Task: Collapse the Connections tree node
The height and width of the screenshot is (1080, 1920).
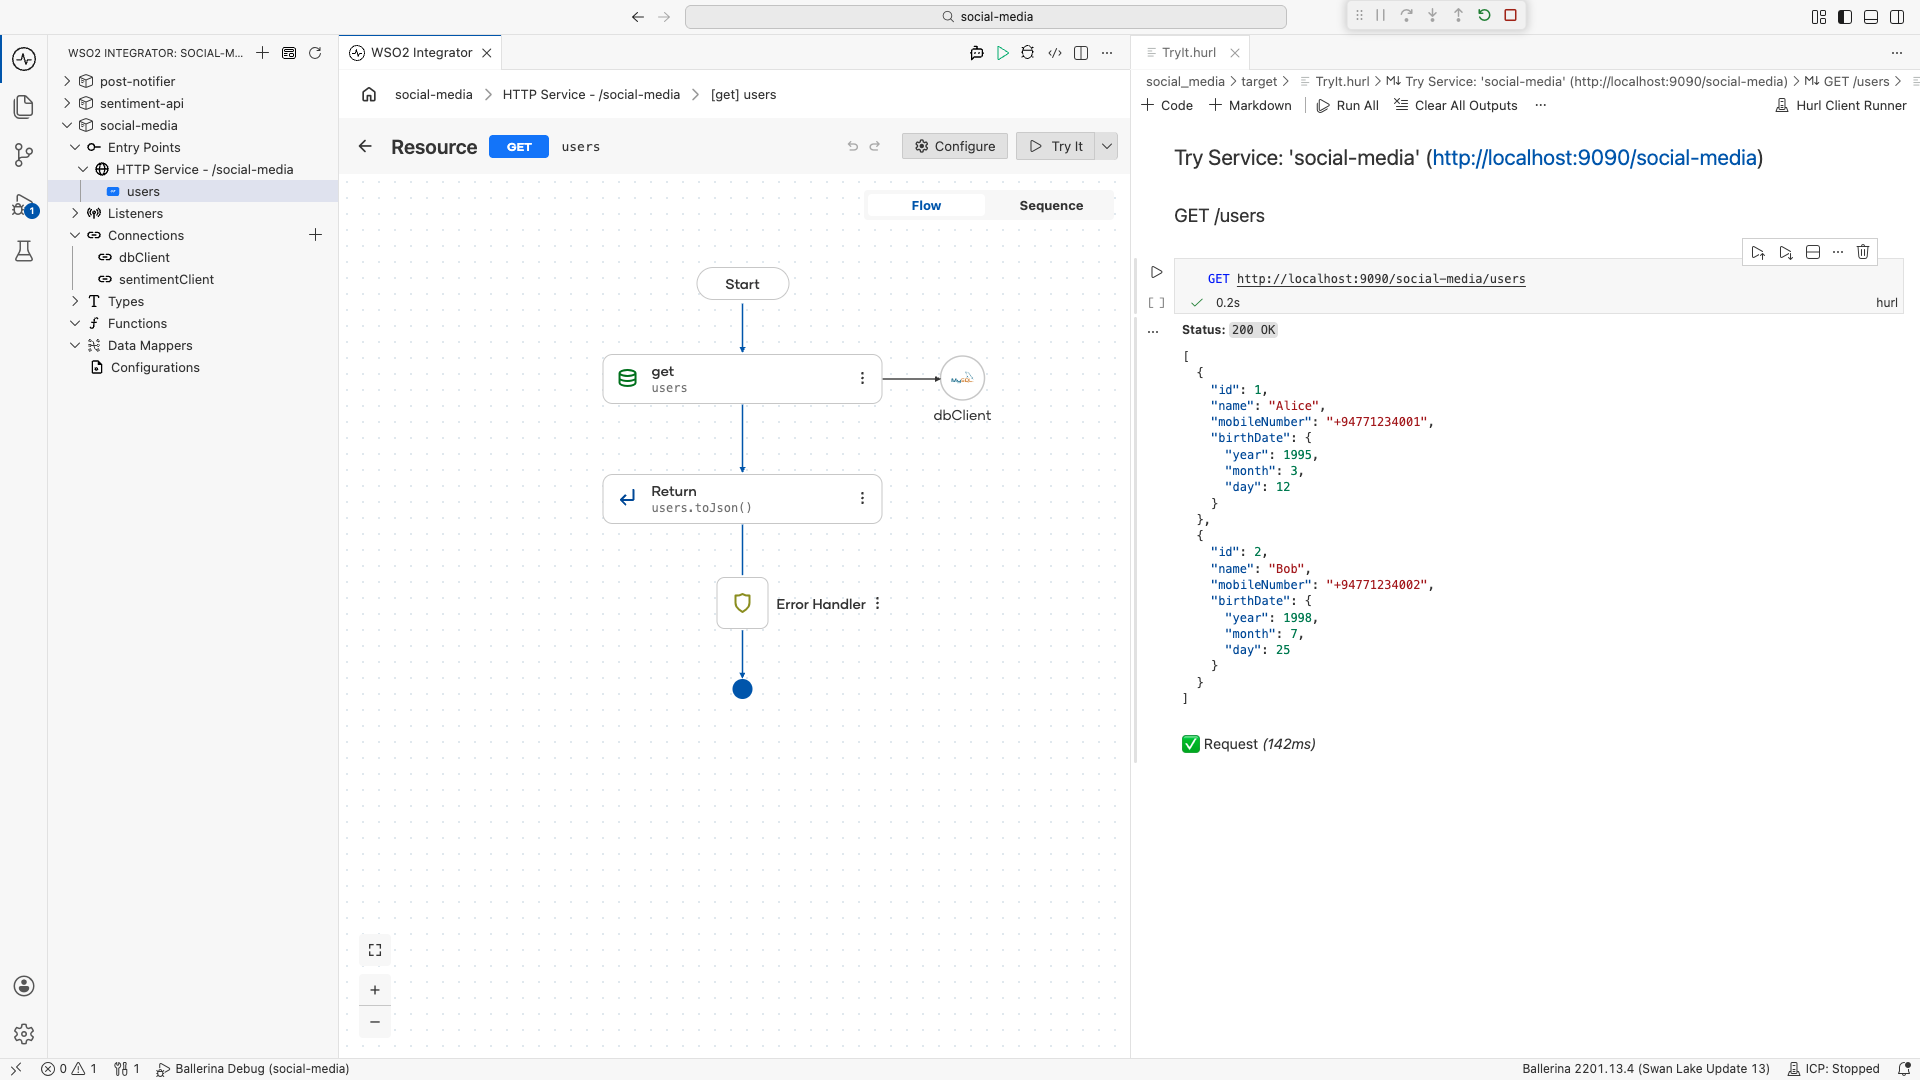Action: pyautogui.click(x=75, y=235)
